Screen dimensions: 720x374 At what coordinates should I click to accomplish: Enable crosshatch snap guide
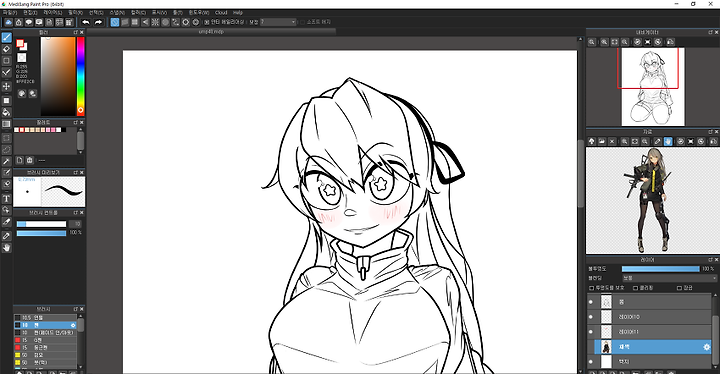pos(135,22)
